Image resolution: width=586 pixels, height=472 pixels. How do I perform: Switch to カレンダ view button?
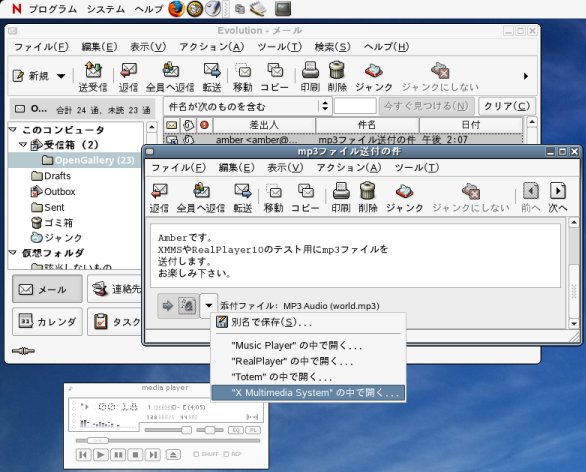point(47,322)
